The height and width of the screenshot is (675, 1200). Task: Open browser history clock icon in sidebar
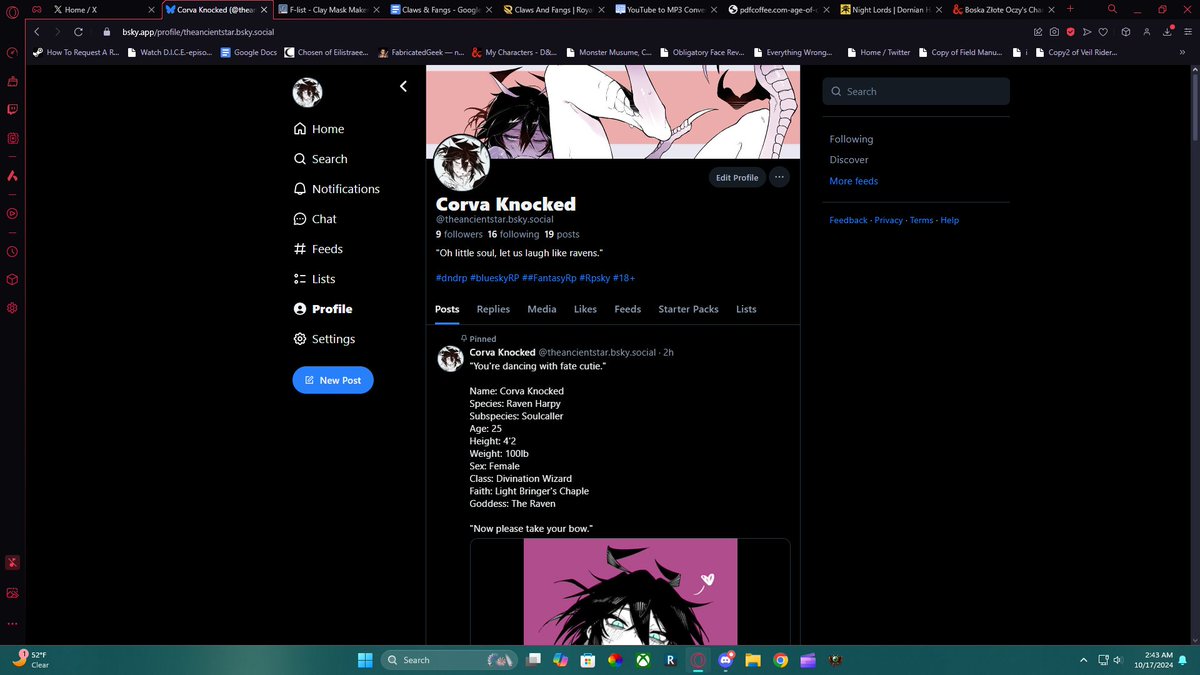[x=12, y=252]
